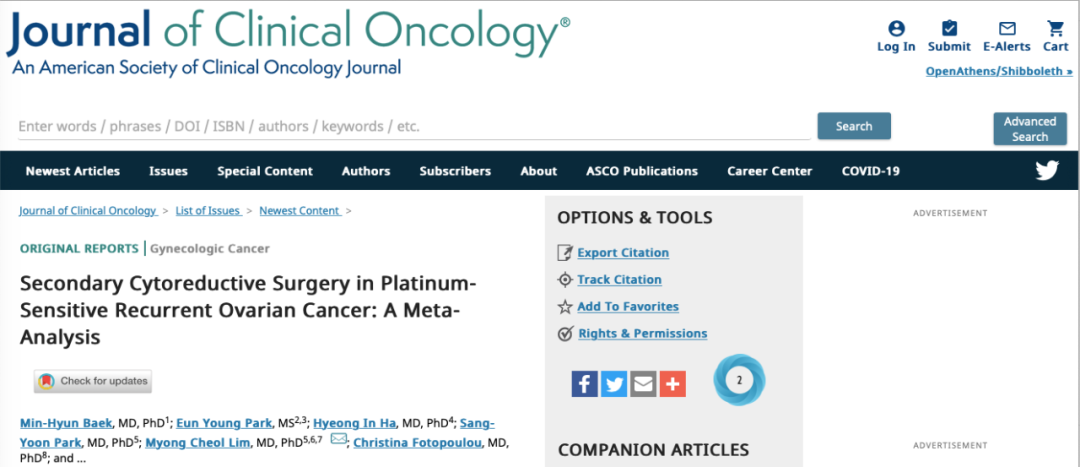Screen dimensions: 1080x467
Task: Open Advanced Search
Action: (1030, 129)
